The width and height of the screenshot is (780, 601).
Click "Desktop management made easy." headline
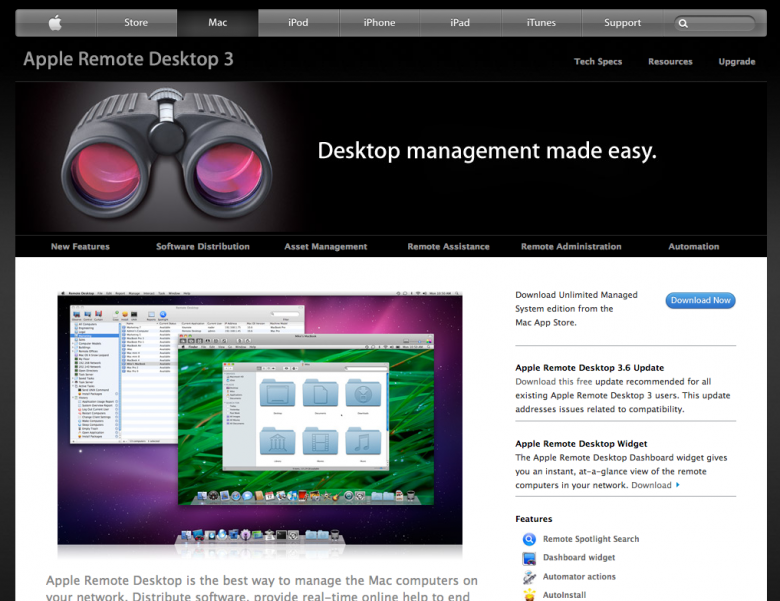tap(487, 151)
